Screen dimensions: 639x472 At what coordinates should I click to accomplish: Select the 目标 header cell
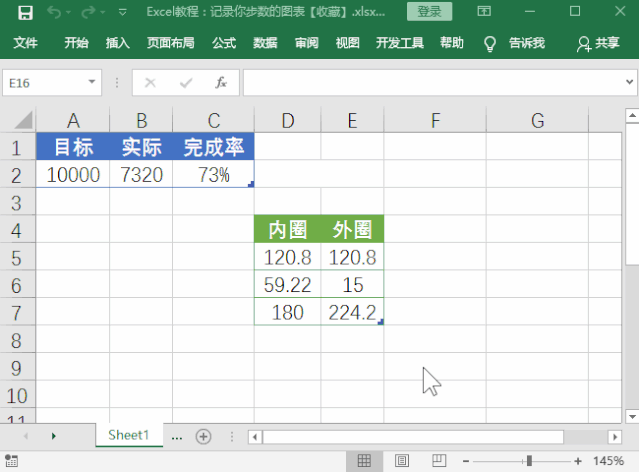tap(73, 147)
